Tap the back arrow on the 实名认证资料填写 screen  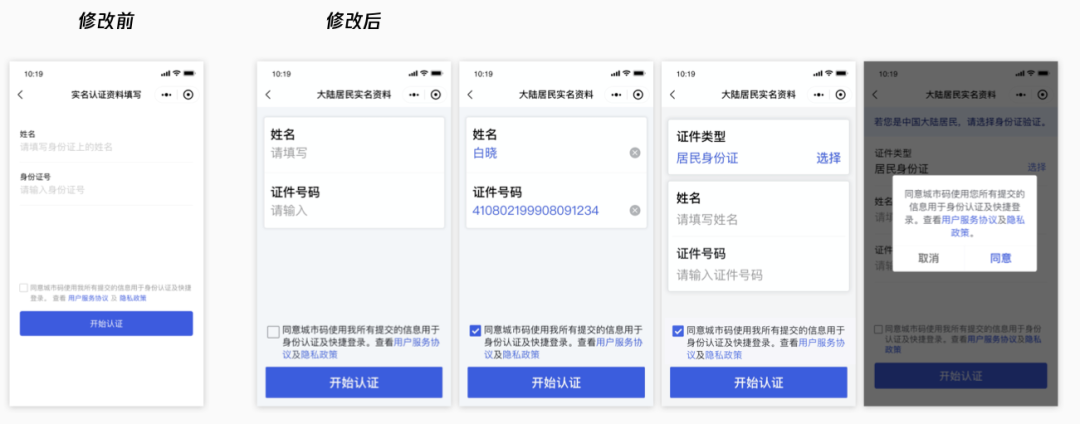(x=20, y=95)
